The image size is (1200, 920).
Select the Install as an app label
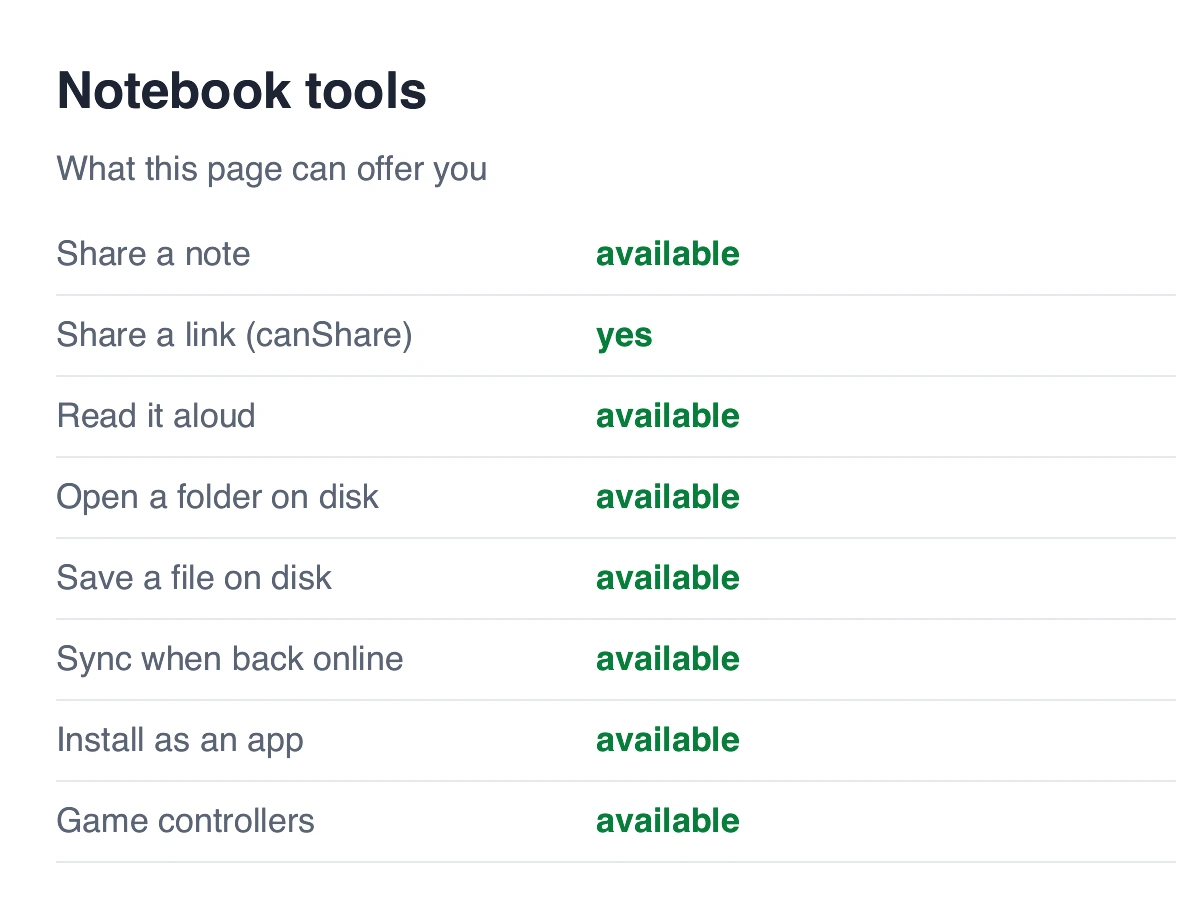pyautogui.click(x=180, y=741)
